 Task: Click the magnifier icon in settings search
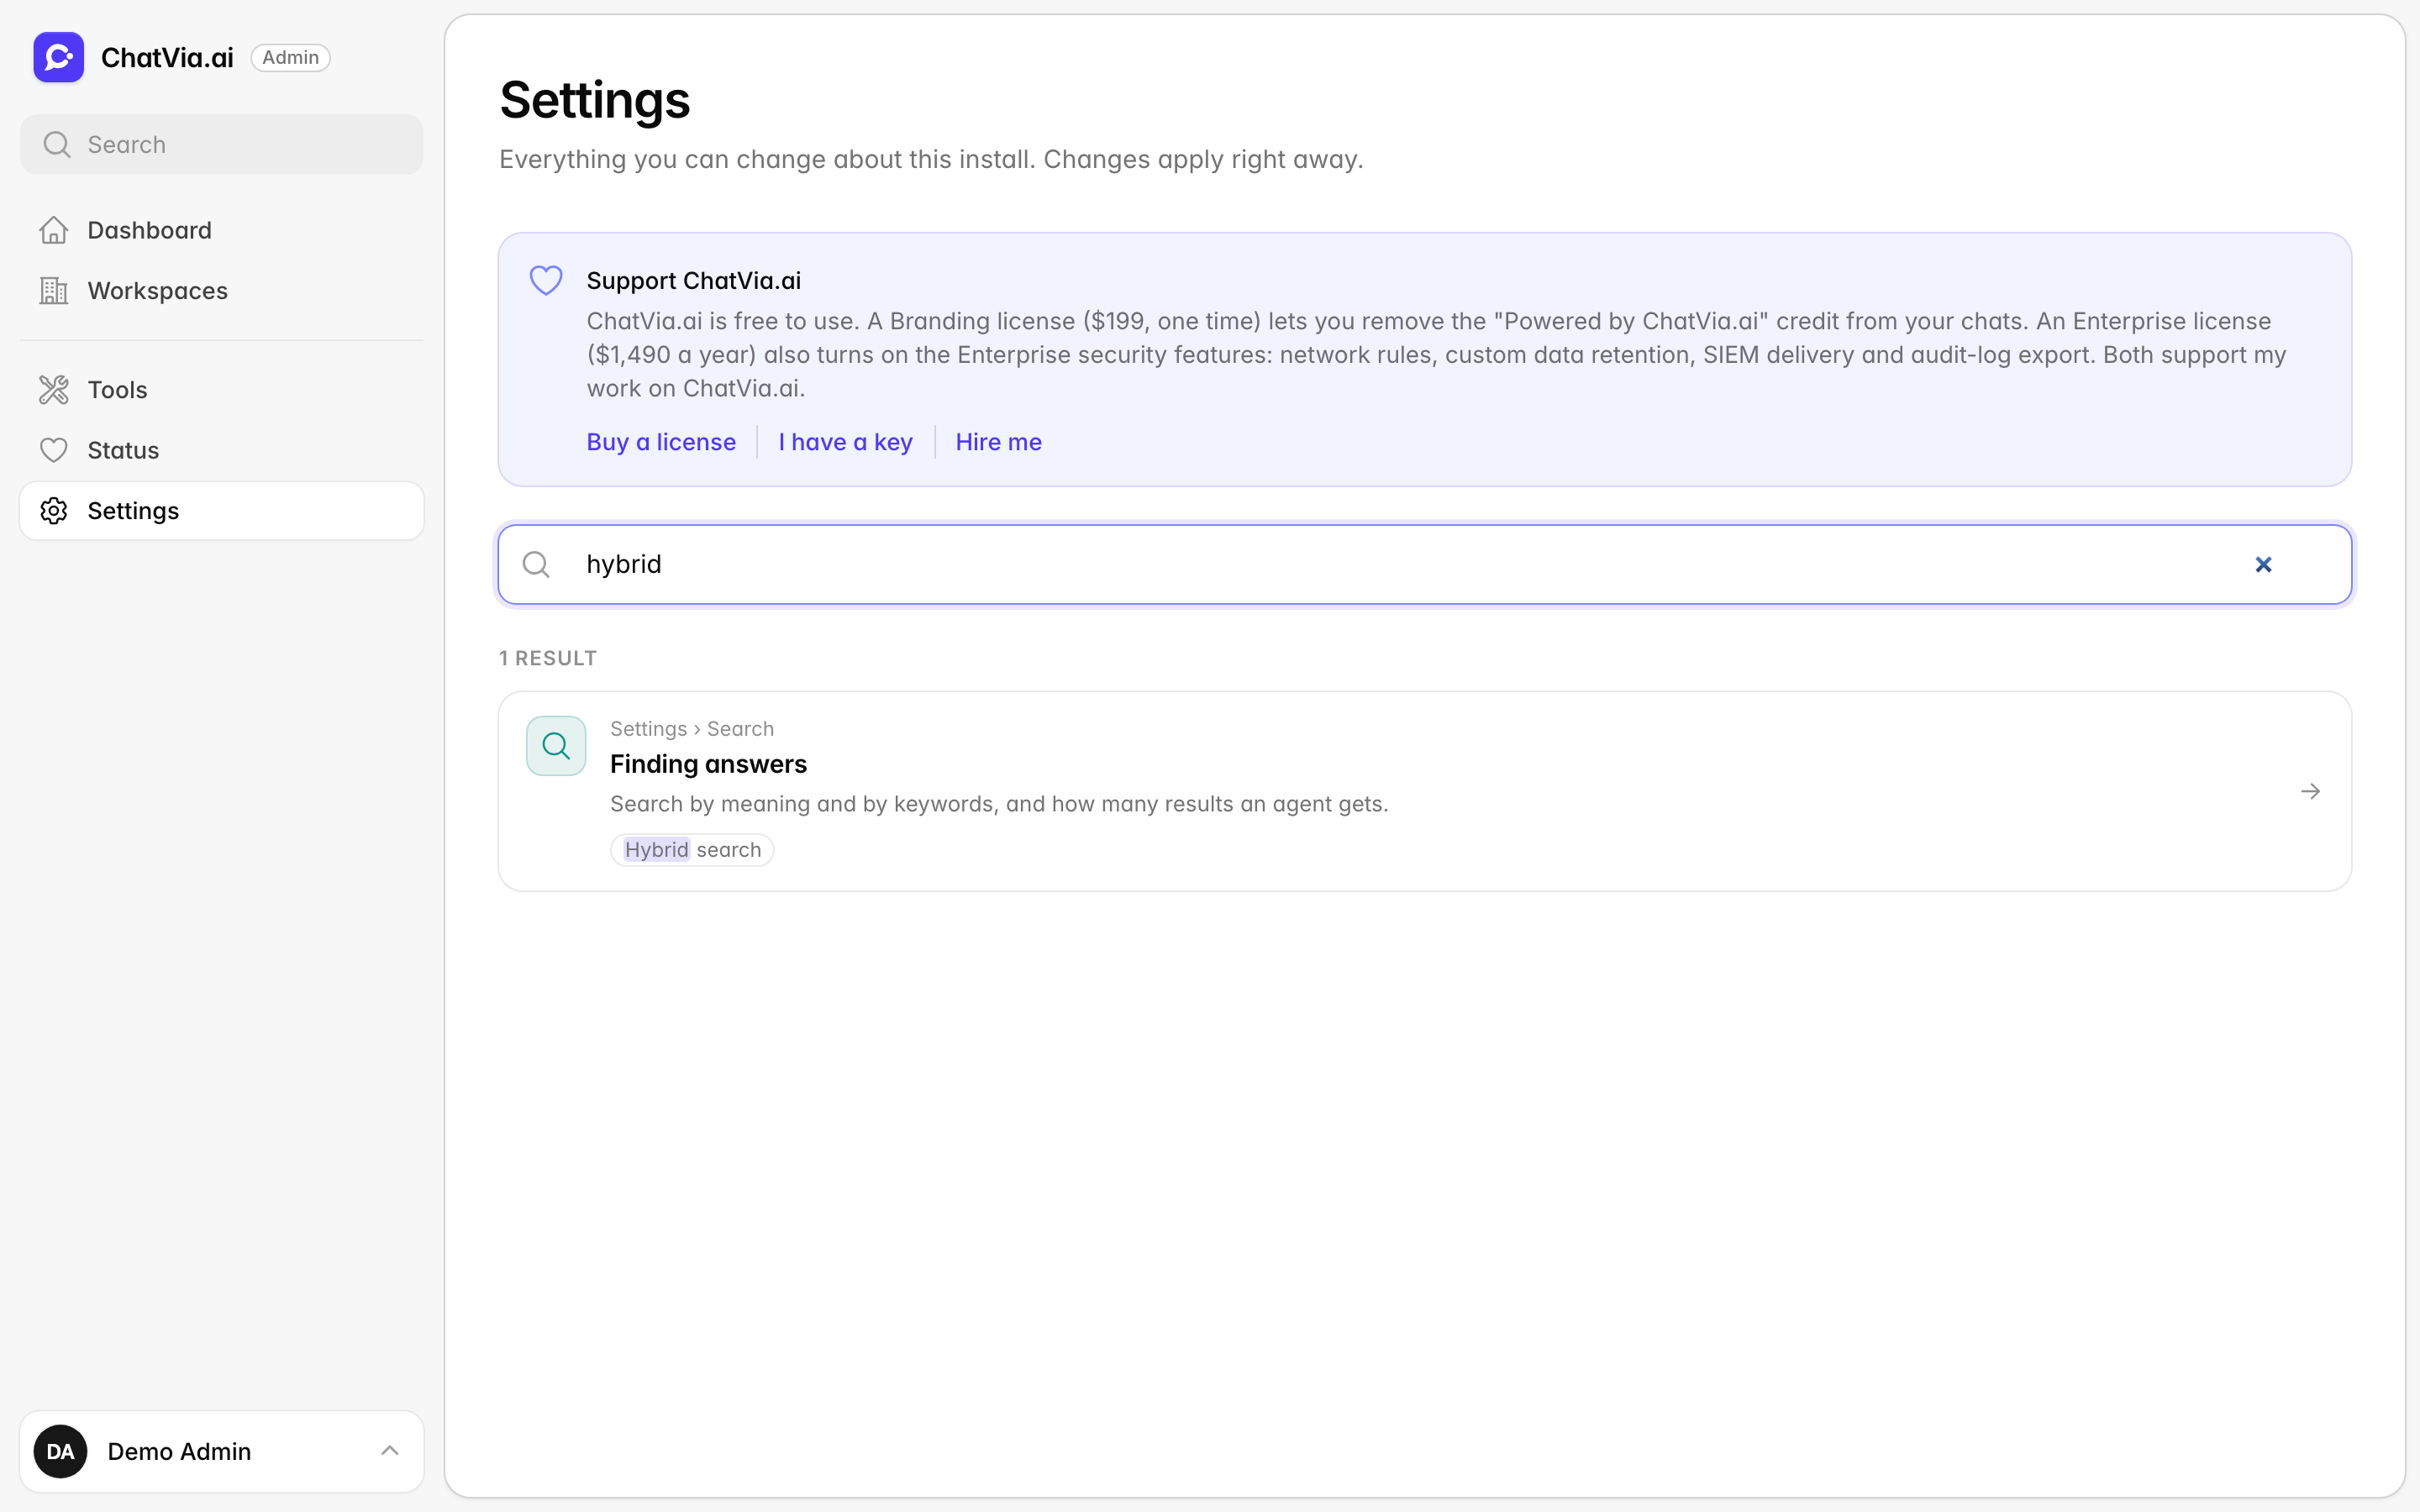tap(537, 565)
